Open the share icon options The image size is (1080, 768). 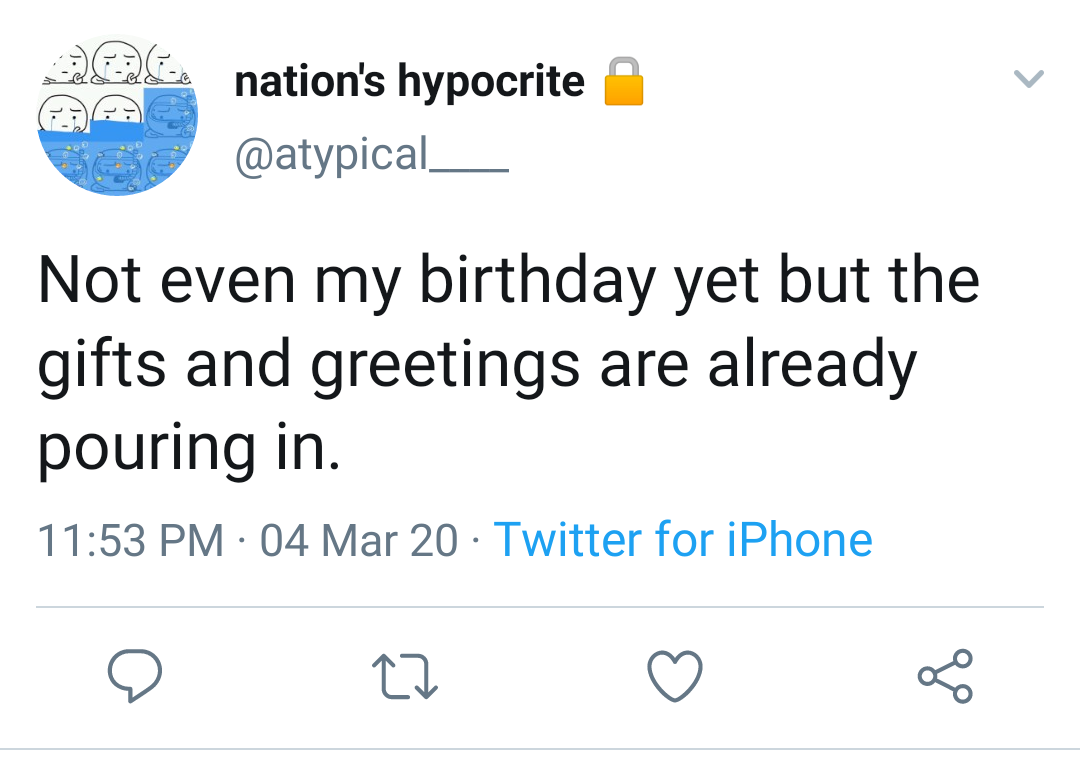(944, 675)
